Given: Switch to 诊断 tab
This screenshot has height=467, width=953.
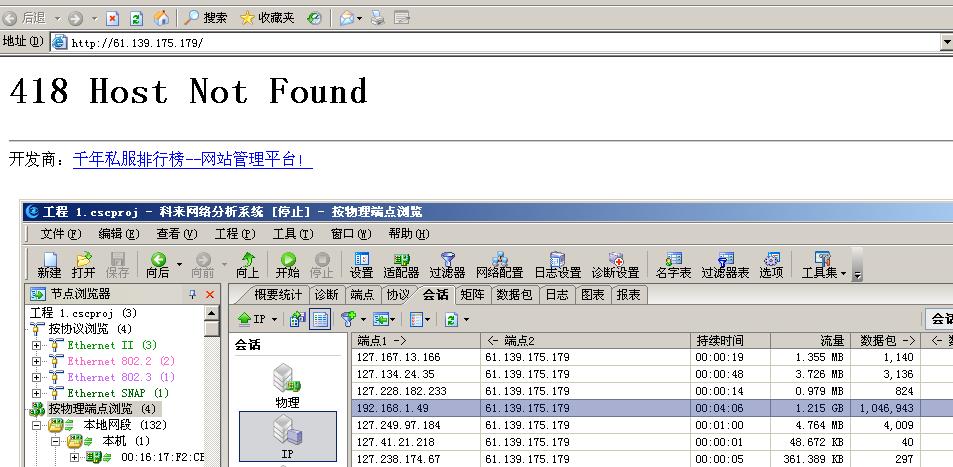Looking at the screenshot, I should [x=326, y=295].
